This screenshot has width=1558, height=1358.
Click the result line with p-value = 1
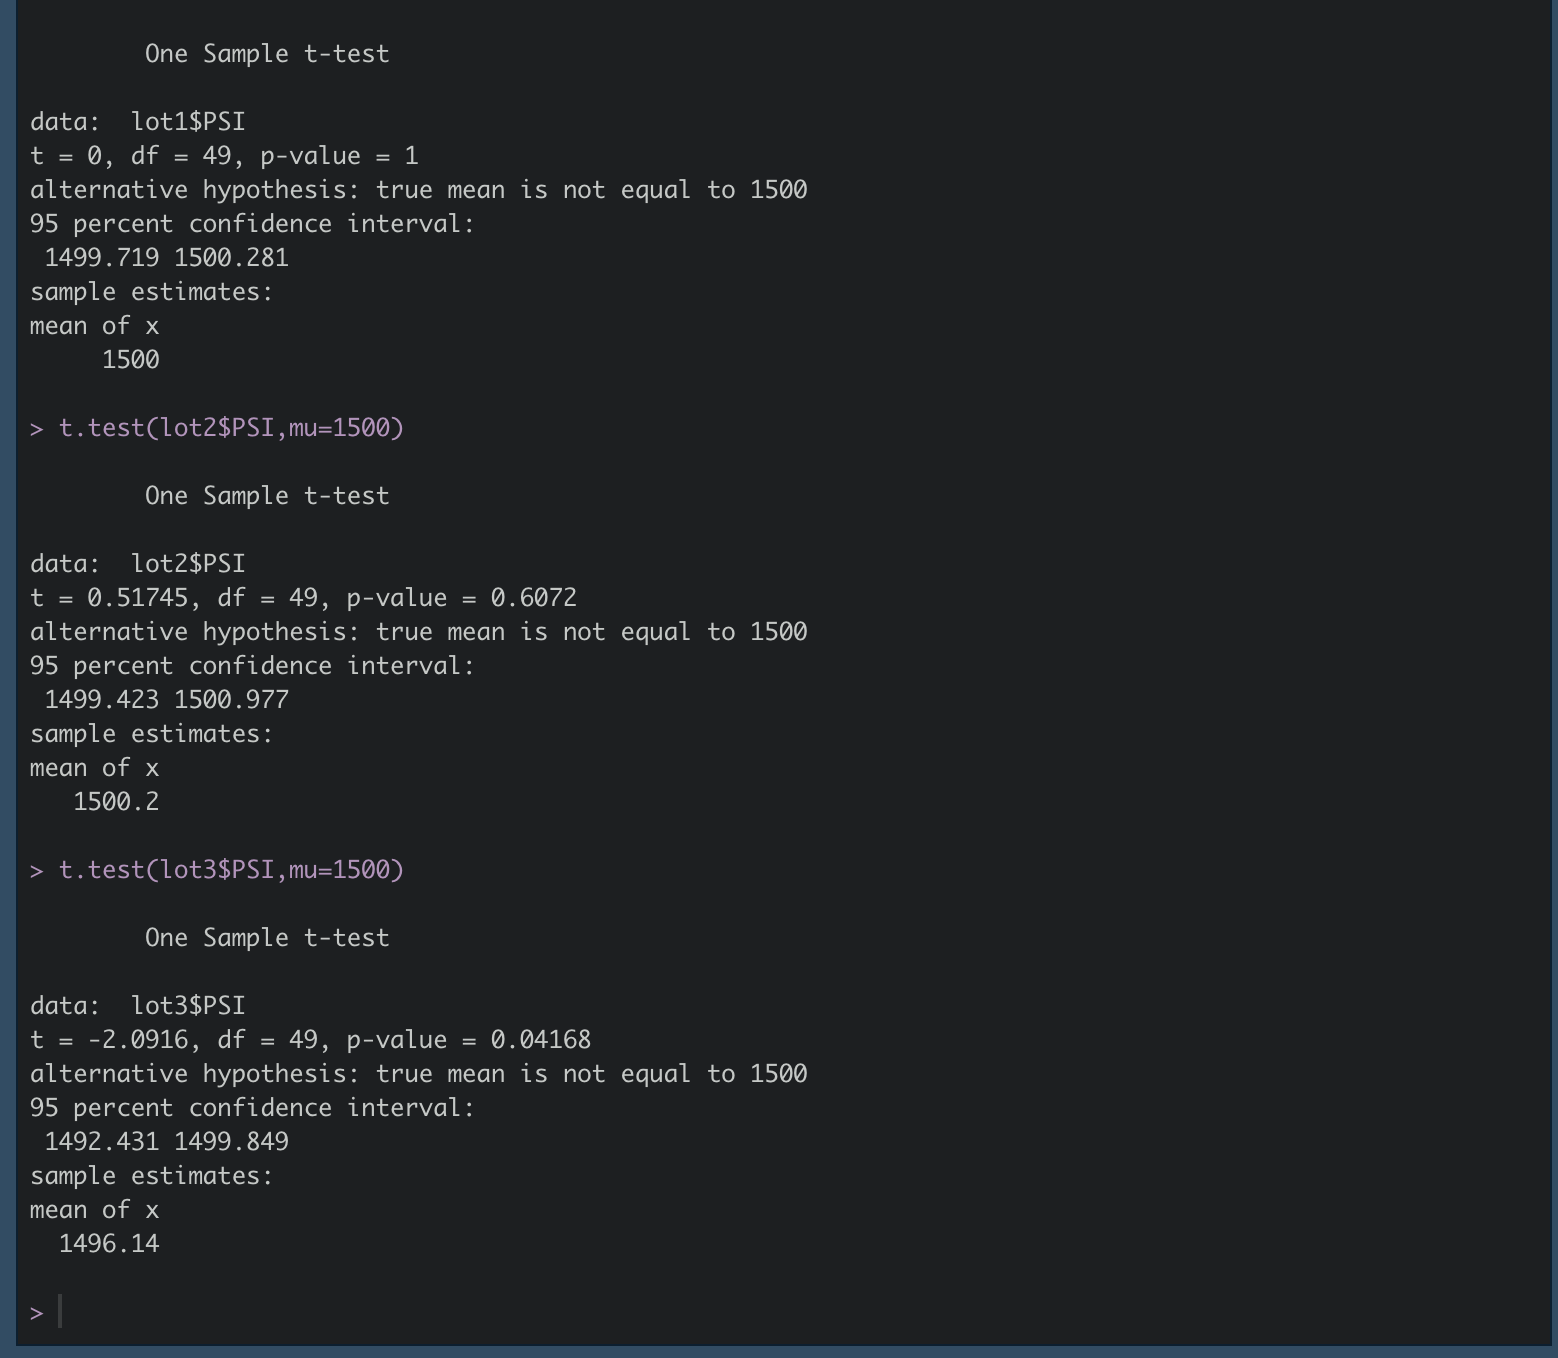[224, 156]
